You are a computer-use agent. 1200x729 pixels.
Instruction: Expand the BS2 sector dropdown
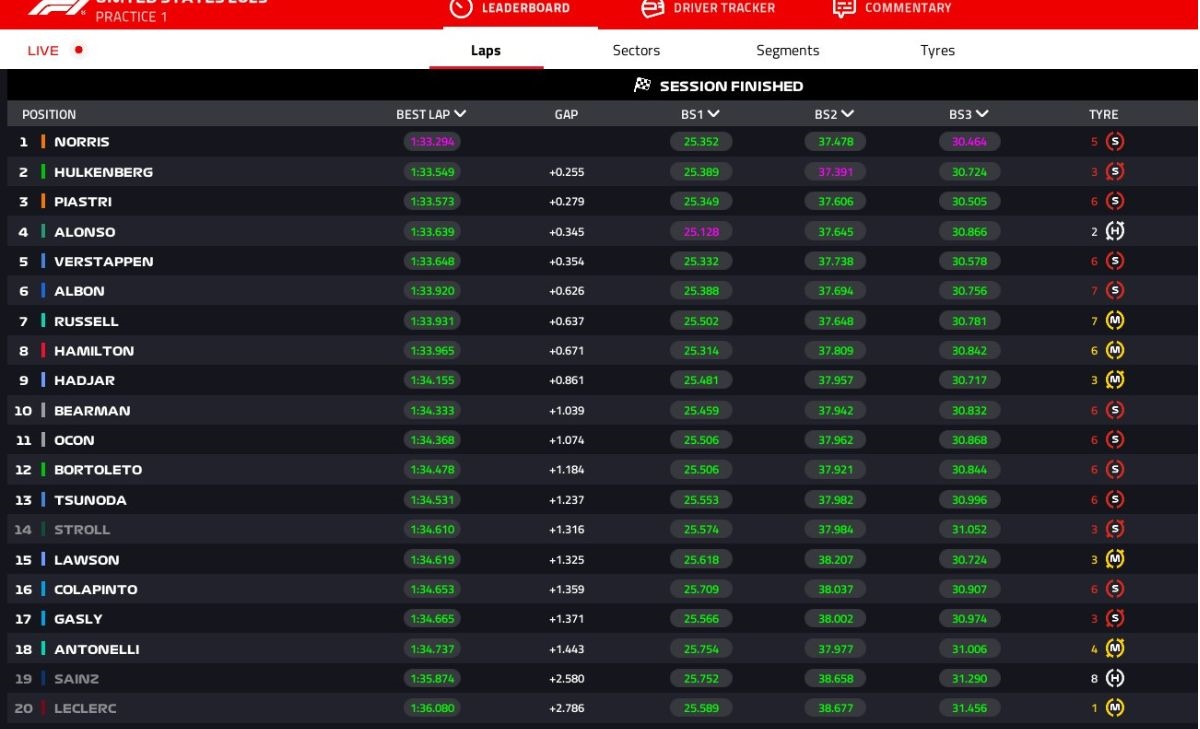[848, 115]
